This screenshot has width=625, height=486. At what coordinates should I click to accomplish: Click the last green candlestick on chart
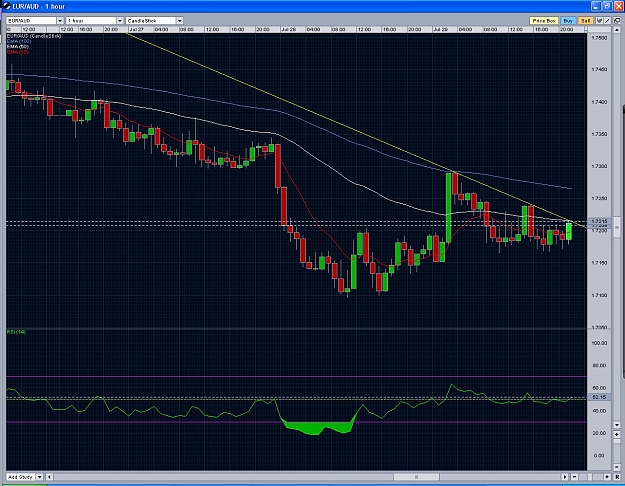click(x=569, y=232)
